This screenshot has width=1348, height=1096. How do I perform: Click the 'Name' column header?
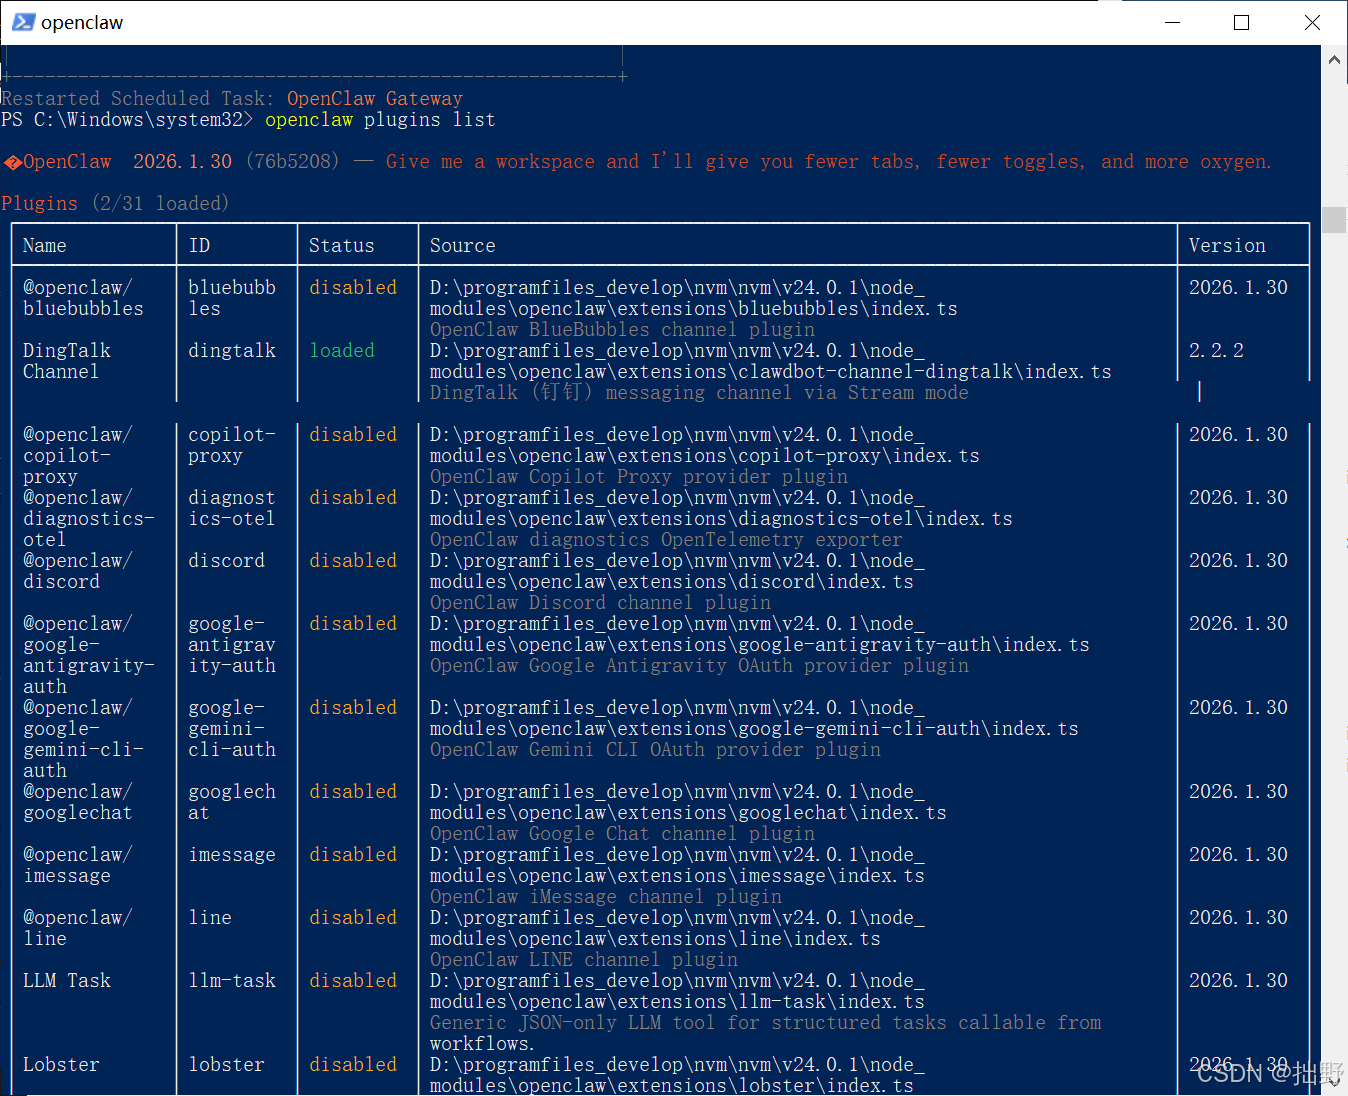coord(45,245)
